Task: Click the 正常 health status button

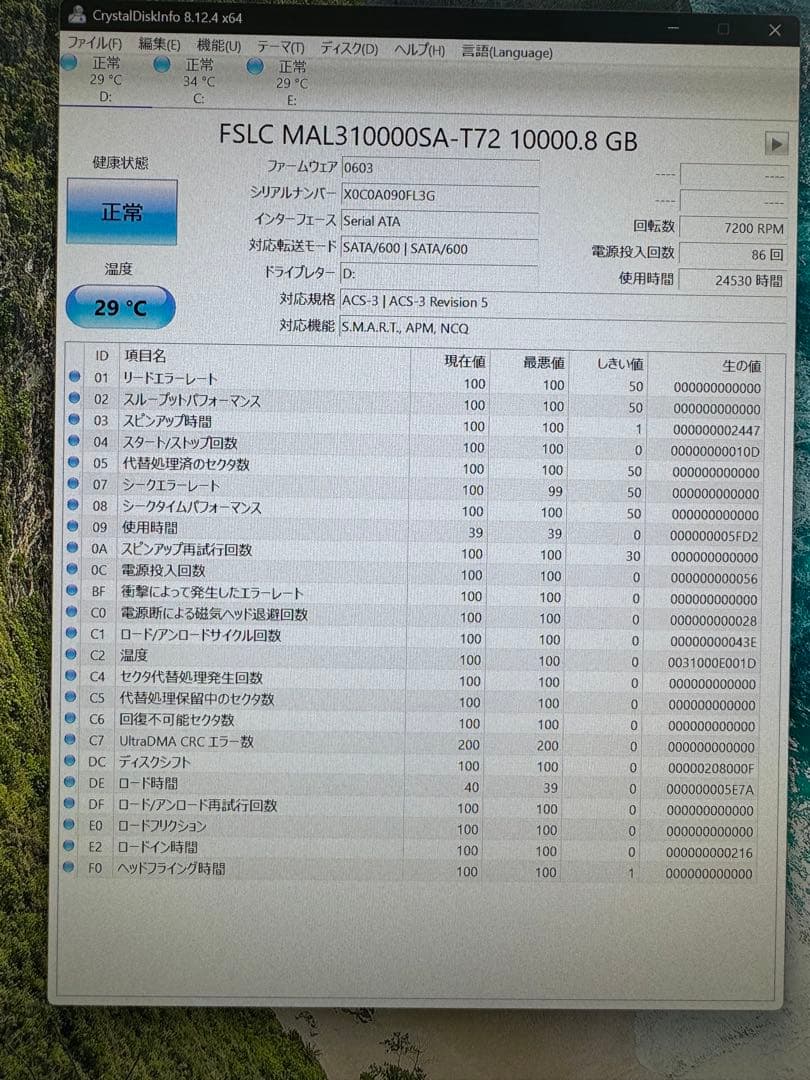Action: [121, 212]
